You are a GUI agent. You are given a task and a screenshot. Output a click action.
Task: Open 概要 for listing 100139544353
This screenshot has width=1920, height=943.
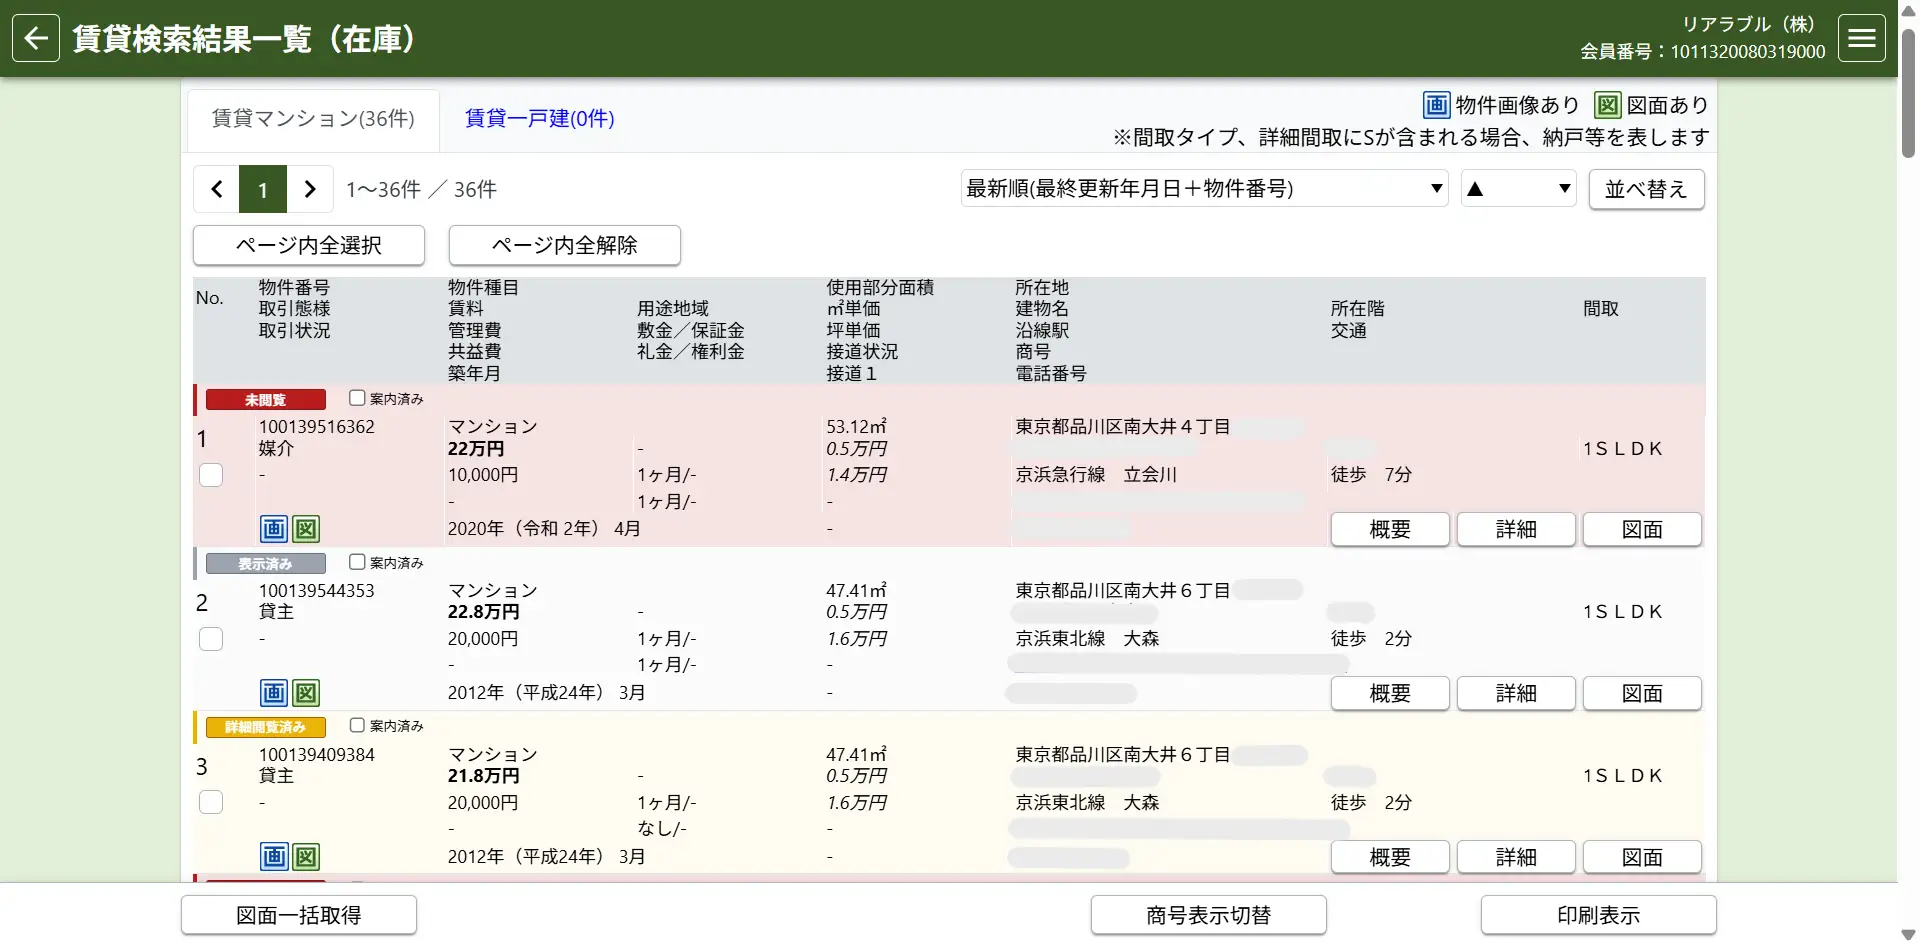coord(1390,693)
